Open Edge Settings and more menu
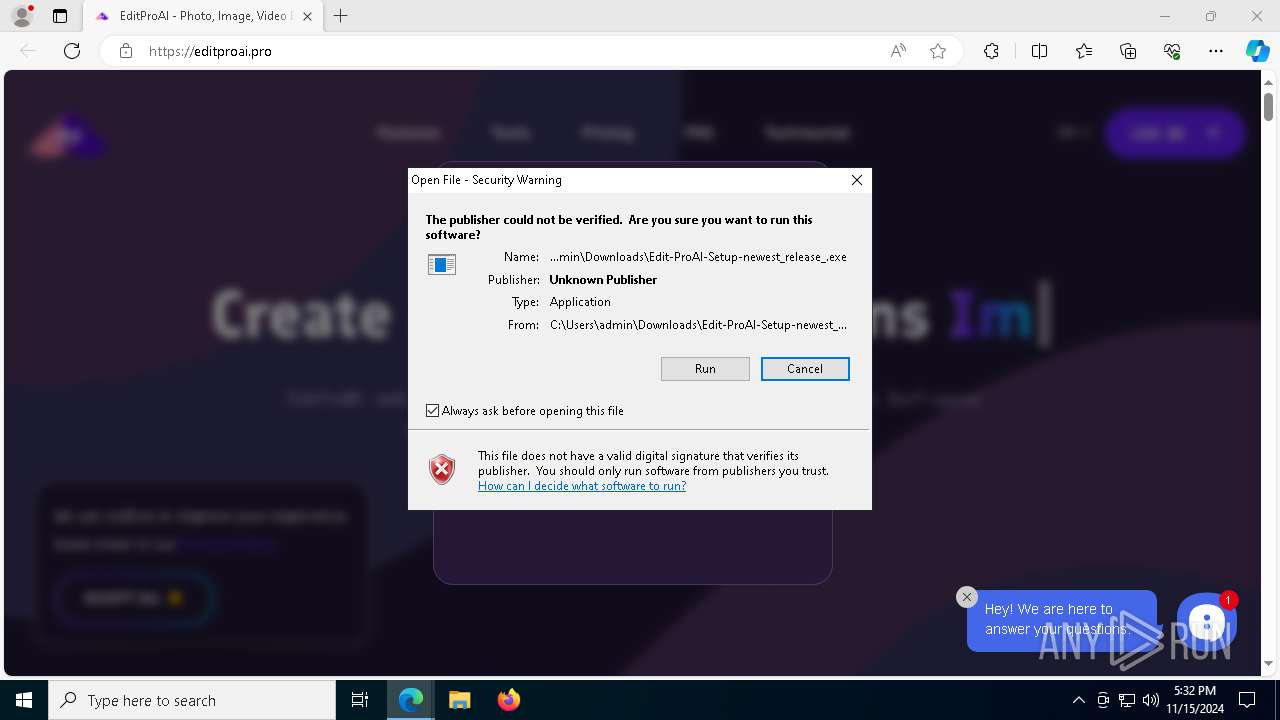Image resolution: width=1280 pixels, height=720 pixels. [x=1216, y=51]
